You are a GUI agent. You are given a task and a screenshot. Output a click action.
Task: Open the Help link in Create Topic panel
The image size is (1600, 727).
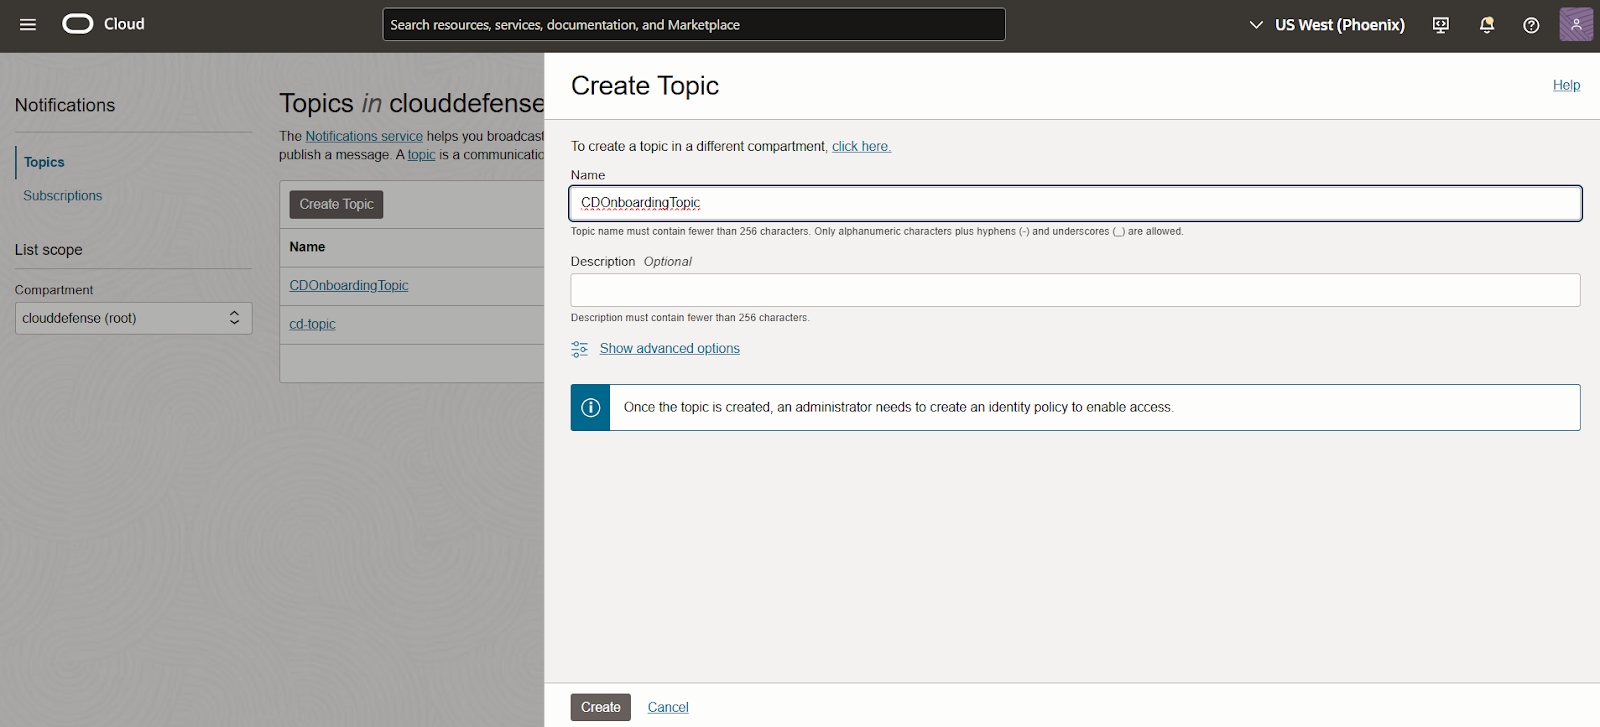tap(1566, 85)
